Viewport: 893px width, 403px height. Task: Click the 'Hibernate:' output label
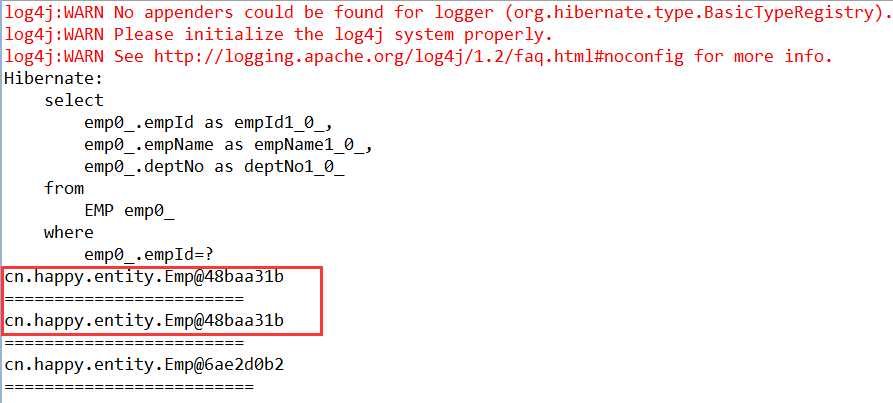click(x=45, y=79)
